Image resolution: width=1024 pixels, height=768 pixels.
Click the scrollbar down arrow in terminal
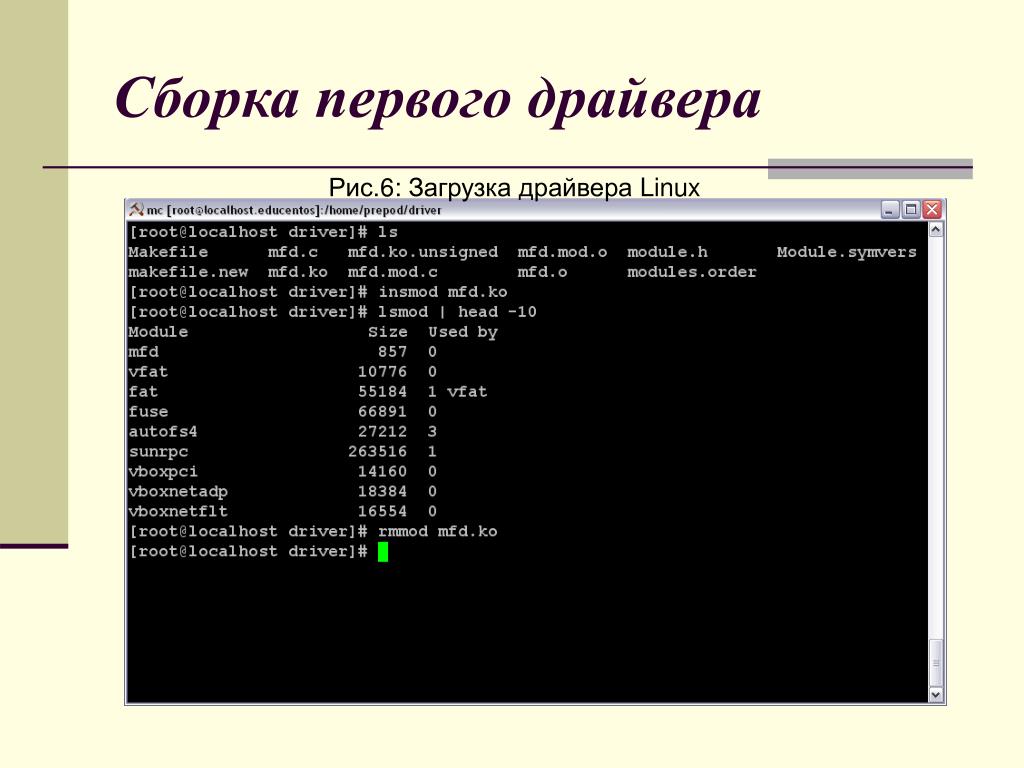coord(936,695)
